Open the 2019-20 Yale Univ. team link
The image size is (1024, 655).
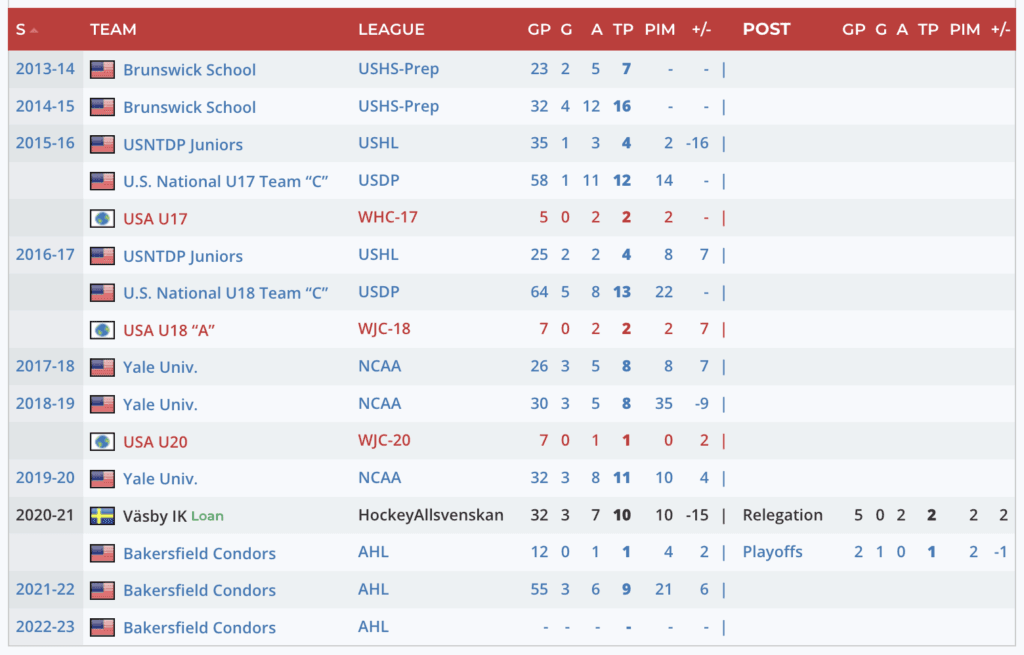click(x=160, y=479)
